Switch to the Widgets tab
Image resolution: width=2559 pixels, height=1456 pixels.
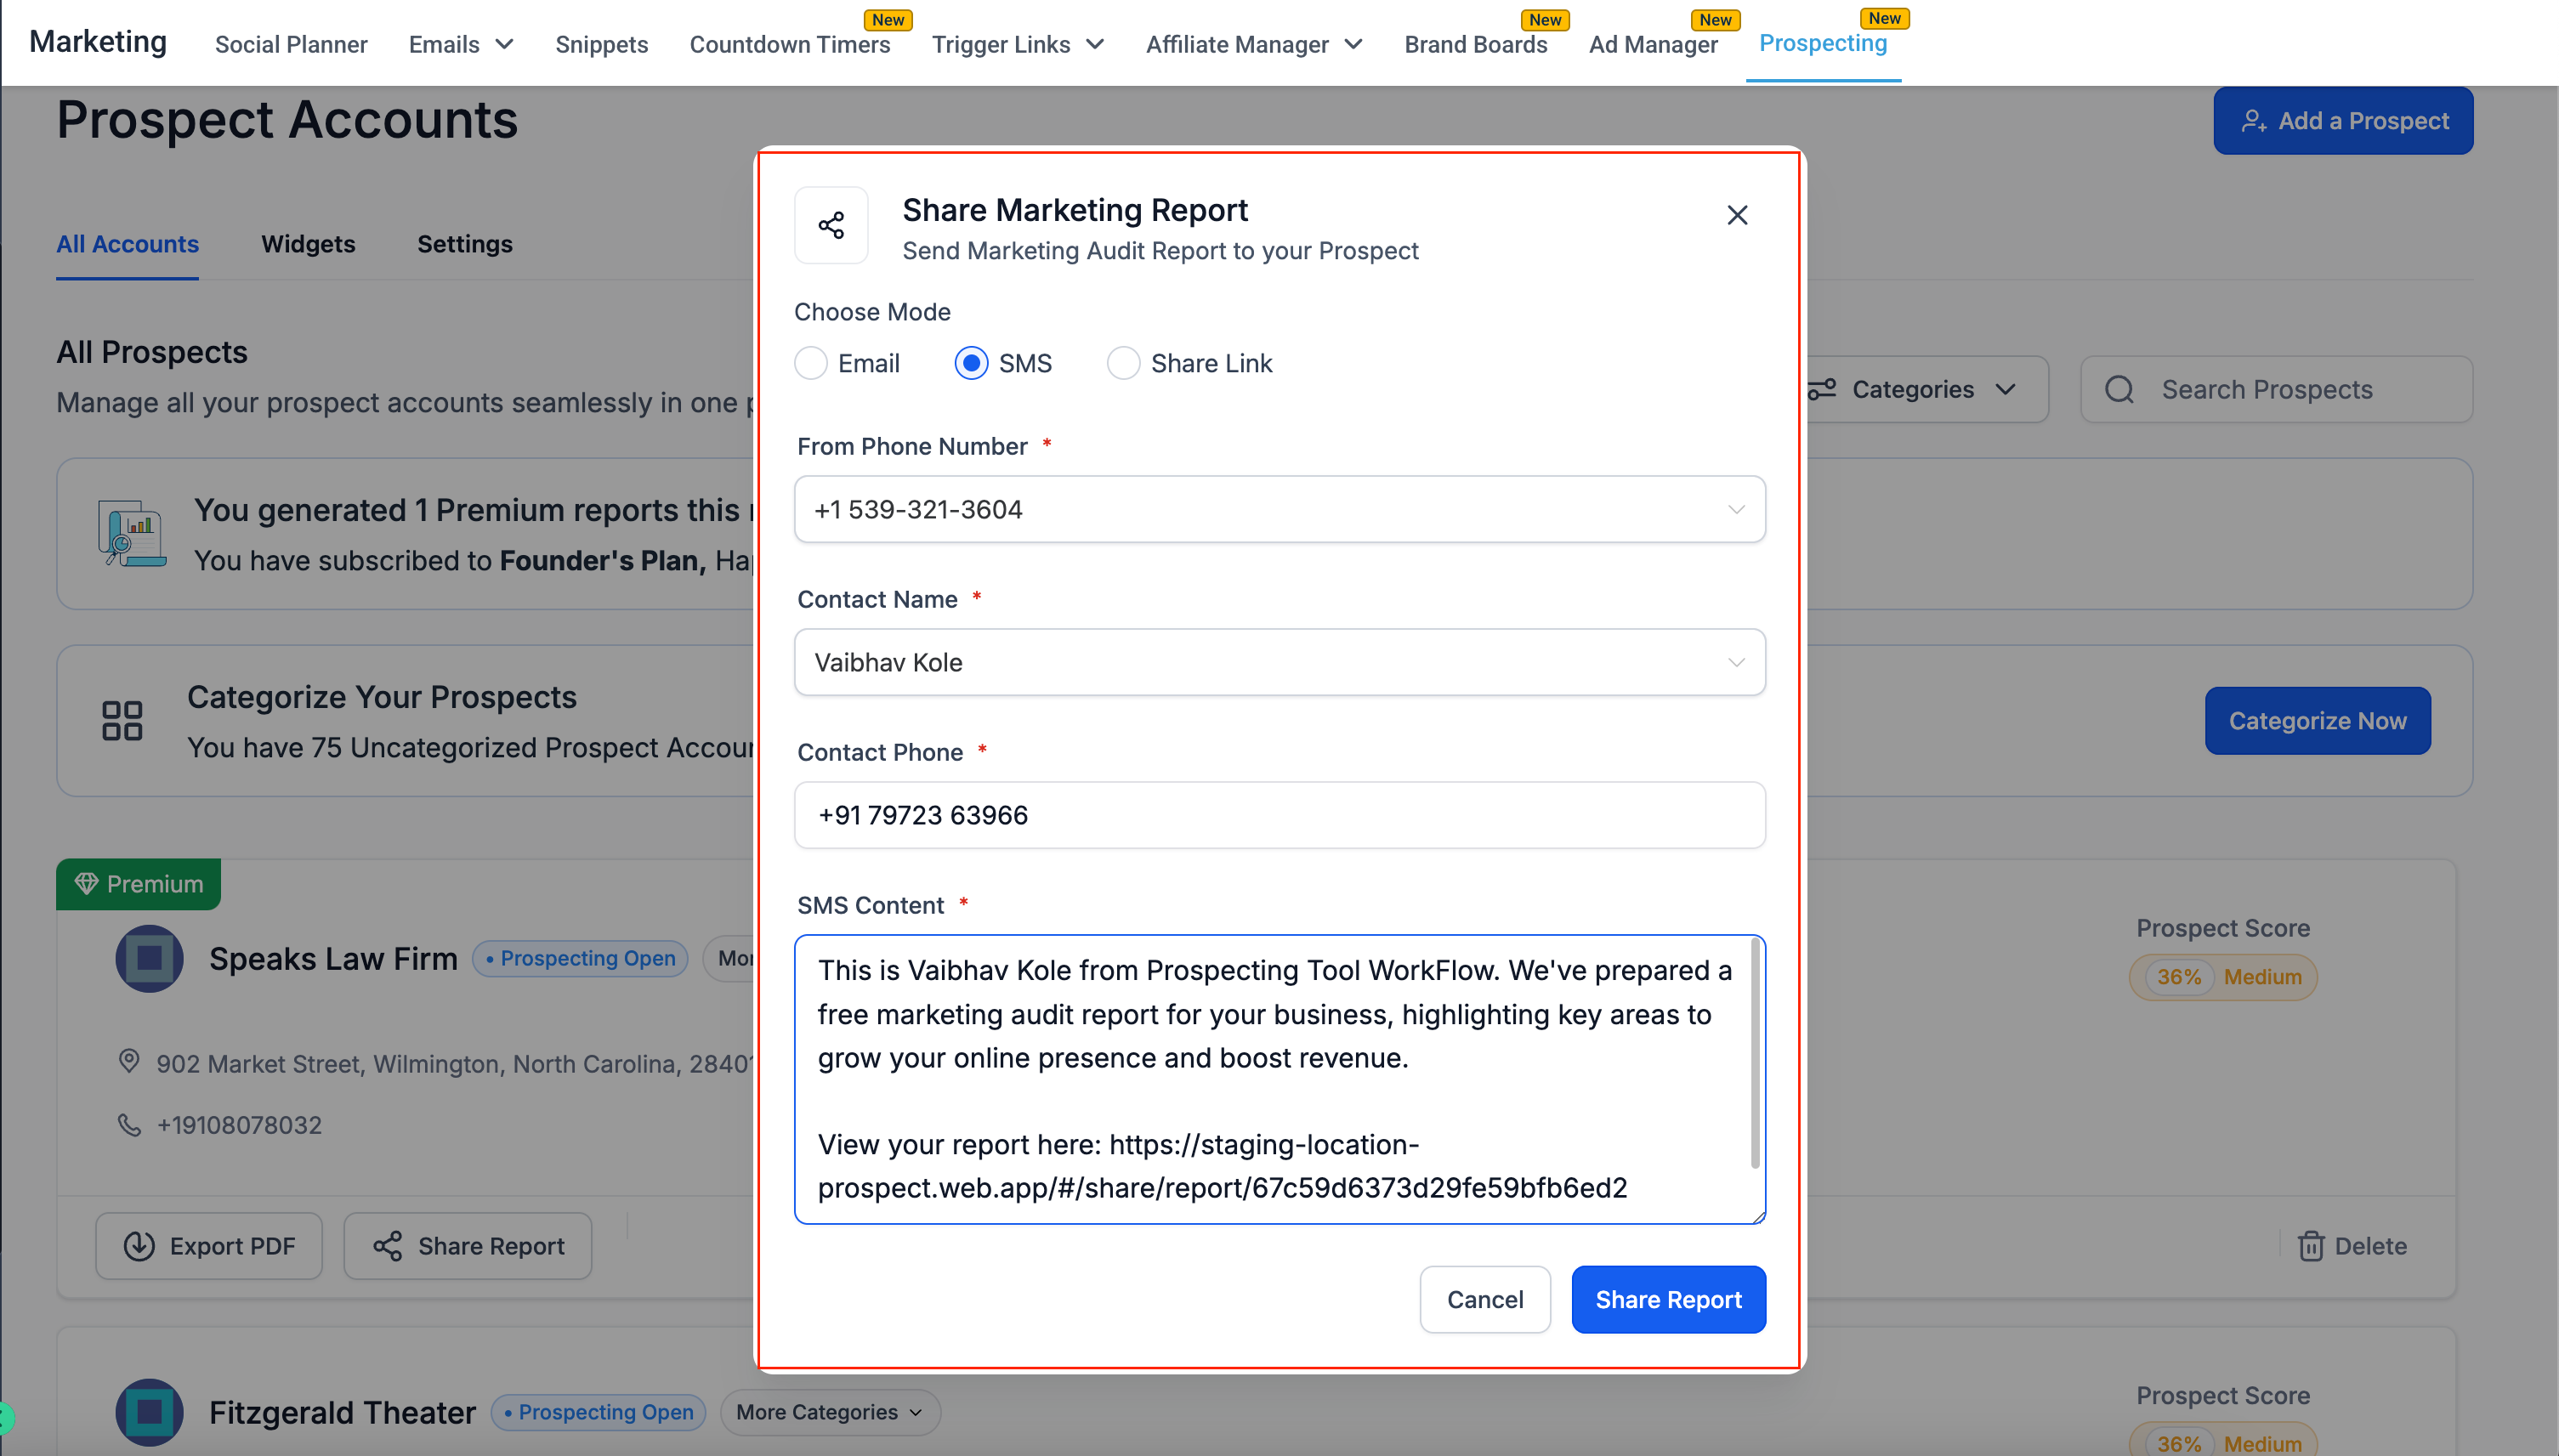click(308, 244)
